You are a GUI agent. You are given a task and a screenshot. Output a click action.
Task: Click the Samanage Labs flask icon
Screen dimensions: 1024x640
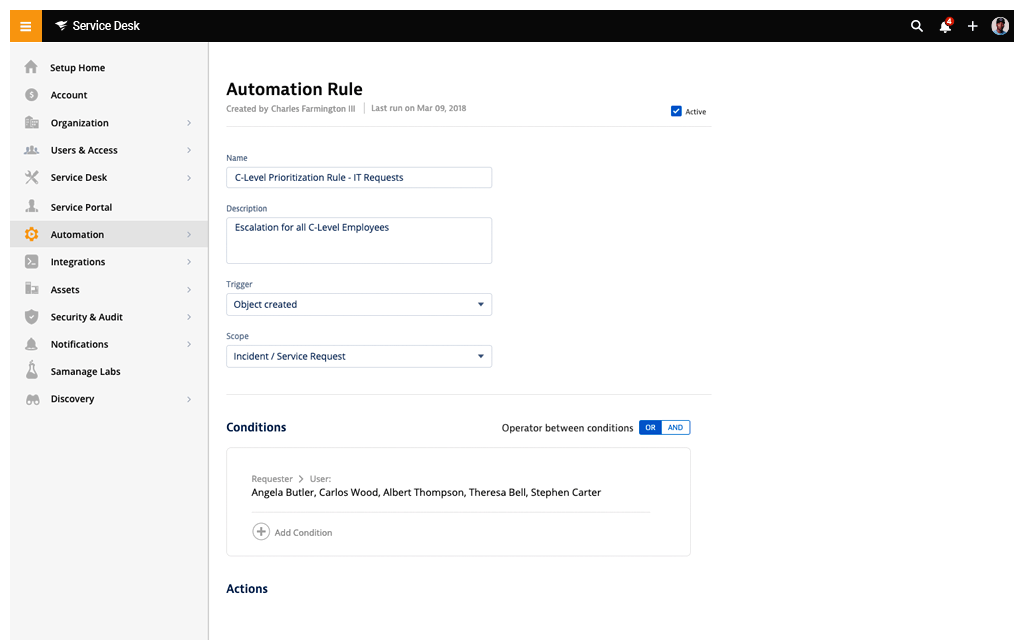pyautogui.click(x=30, y=371)
